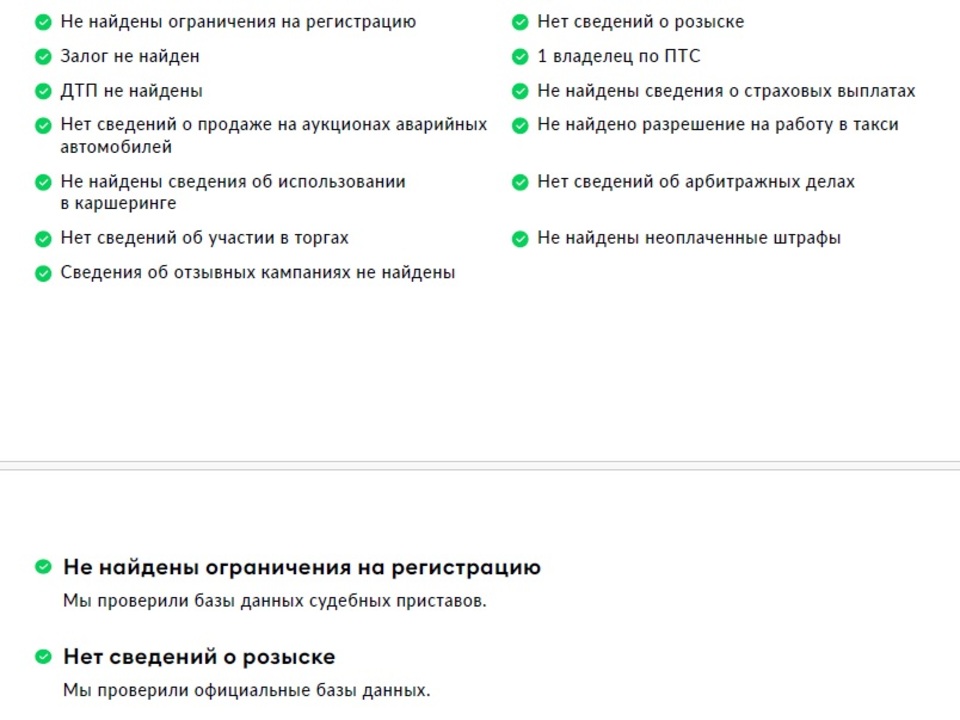Select "Не найдено разрешение на работу в такси"
The image size is (960, 720).
[x=717, y=125]
